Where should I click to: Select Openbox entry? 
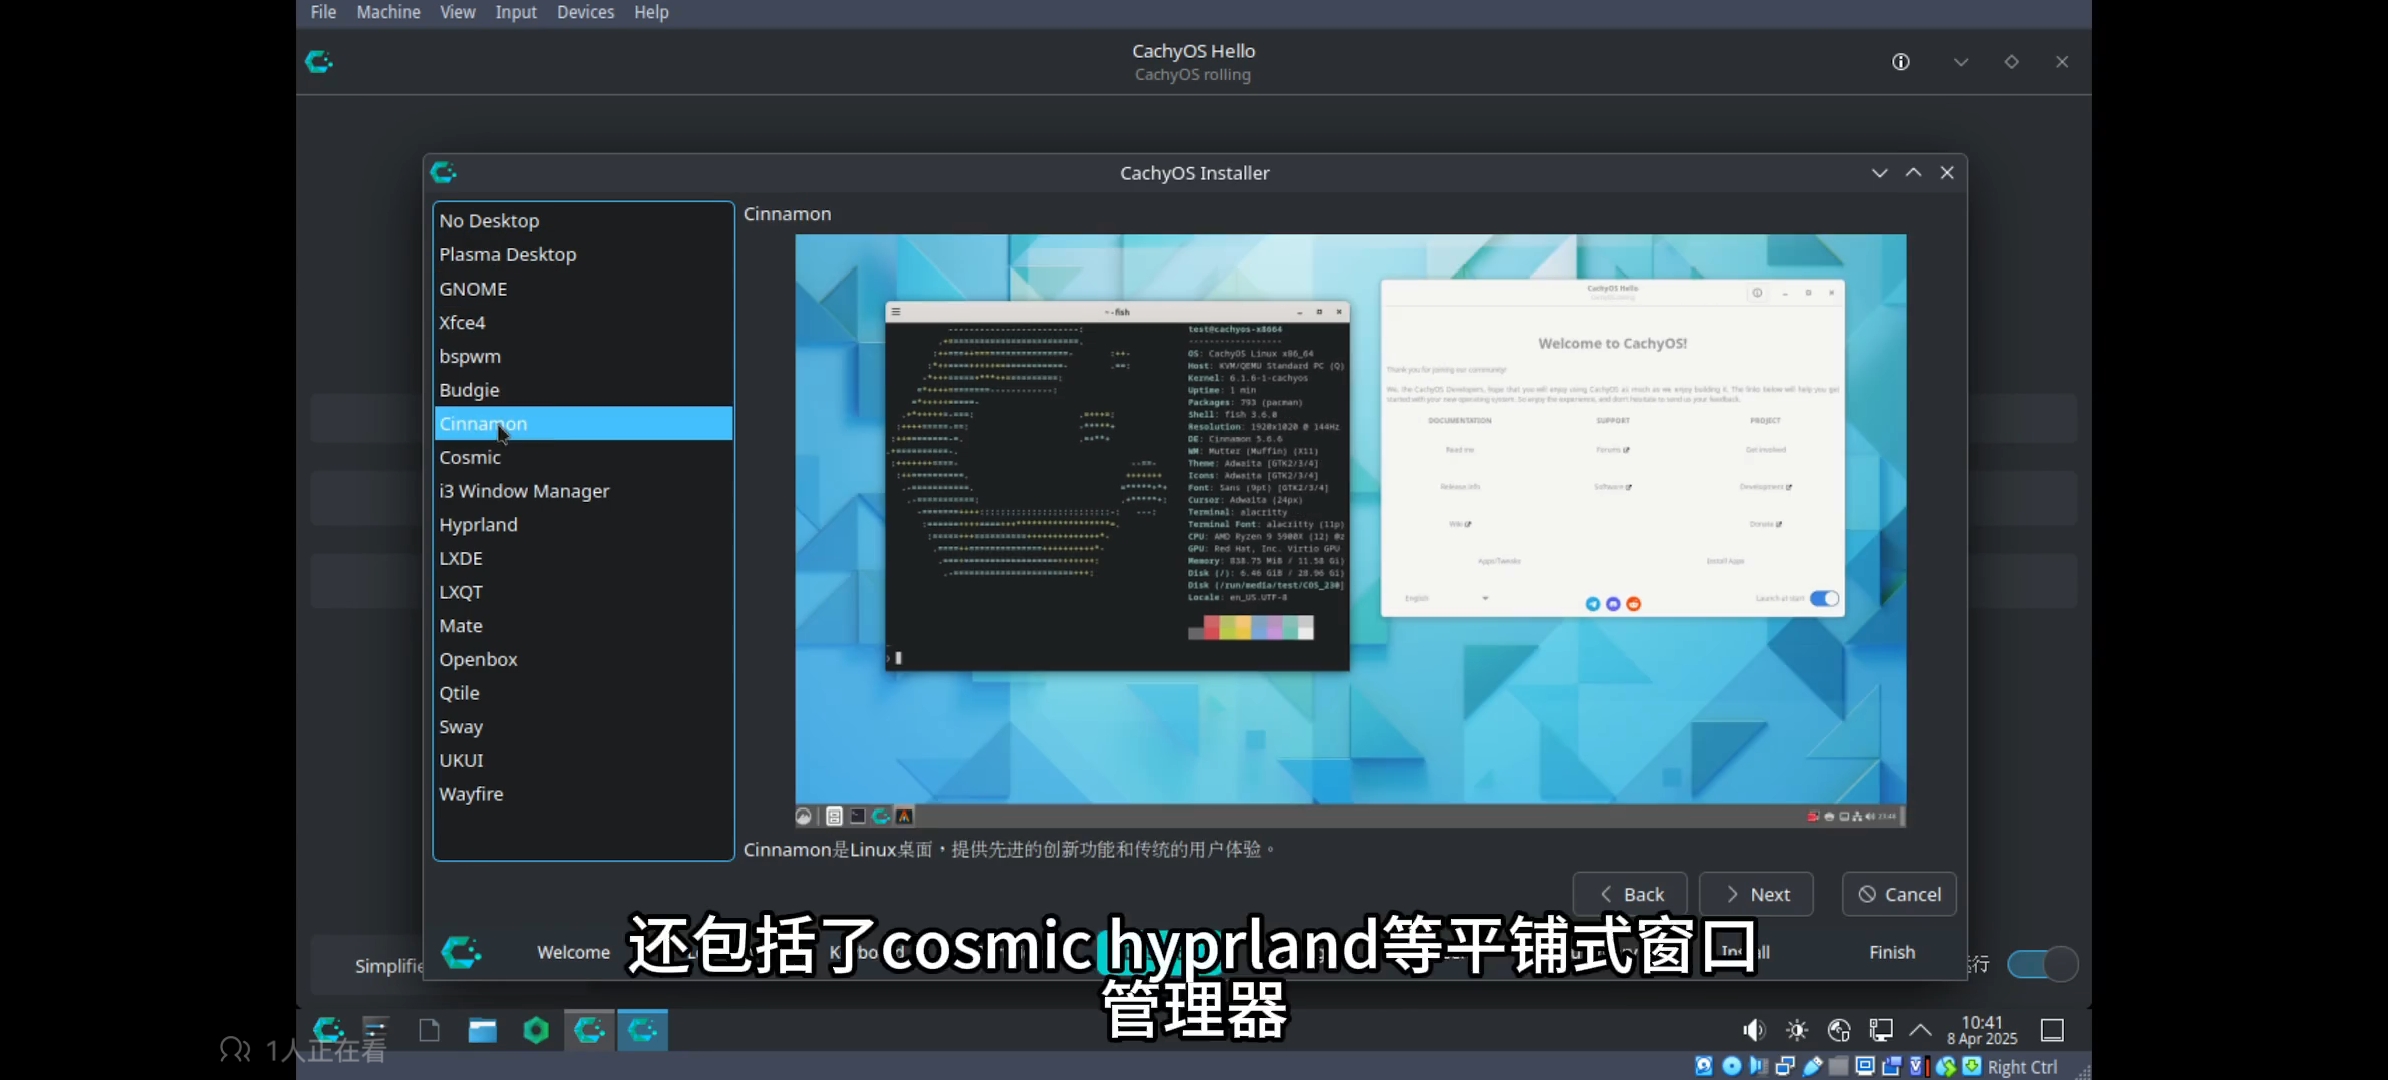pos(583,659)
